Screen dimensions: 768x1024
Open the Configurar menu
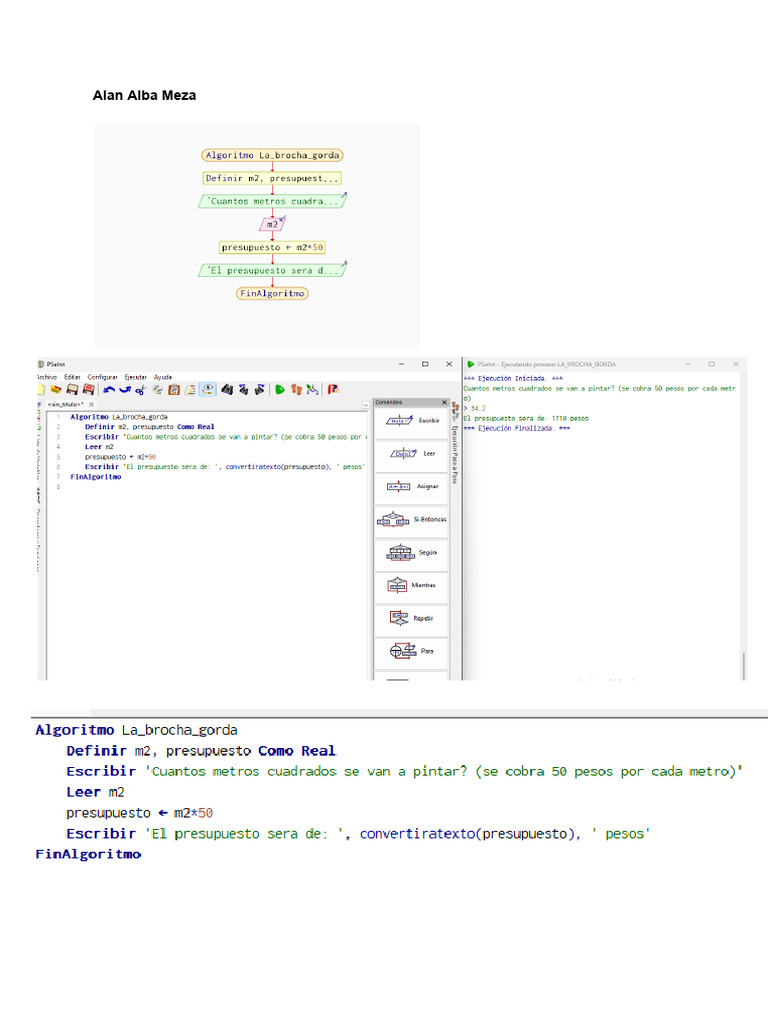click(x=103, y=376)
